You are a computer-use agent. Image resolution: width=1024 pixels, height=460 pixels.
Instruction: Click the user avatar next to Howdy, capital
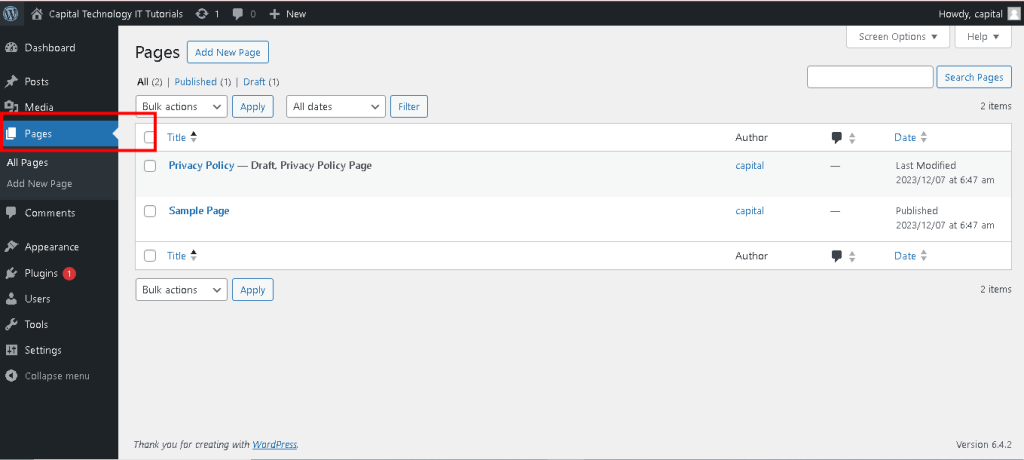click(1013, 14)
